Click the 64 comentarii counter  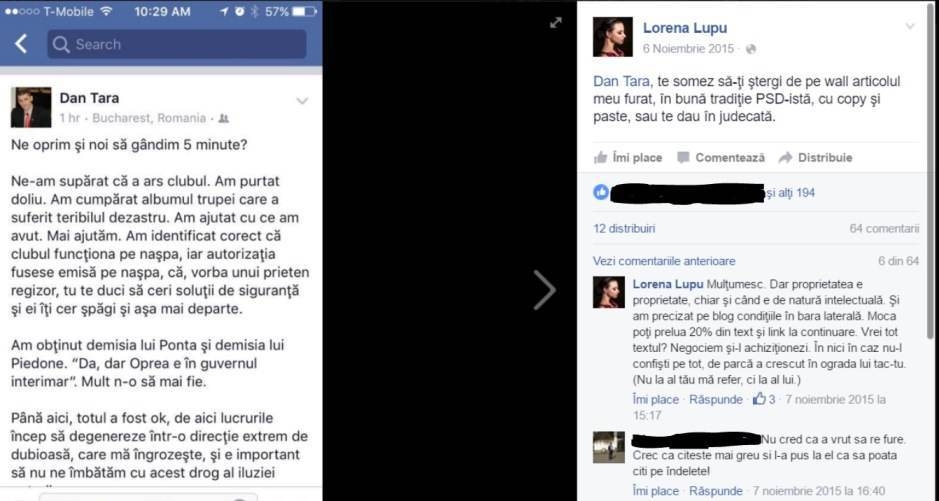(884, 229)
